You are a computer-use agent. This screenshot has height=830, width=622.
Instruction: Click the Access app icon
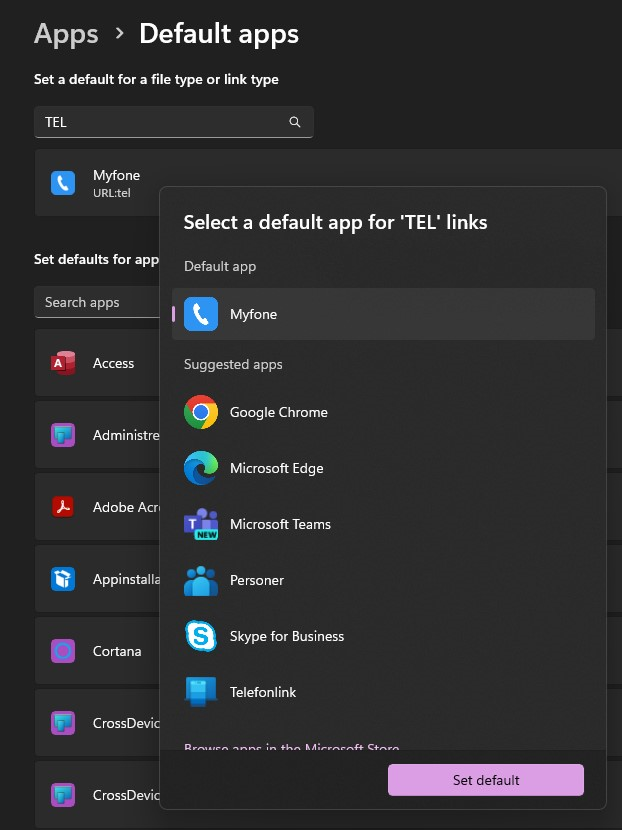63,363
